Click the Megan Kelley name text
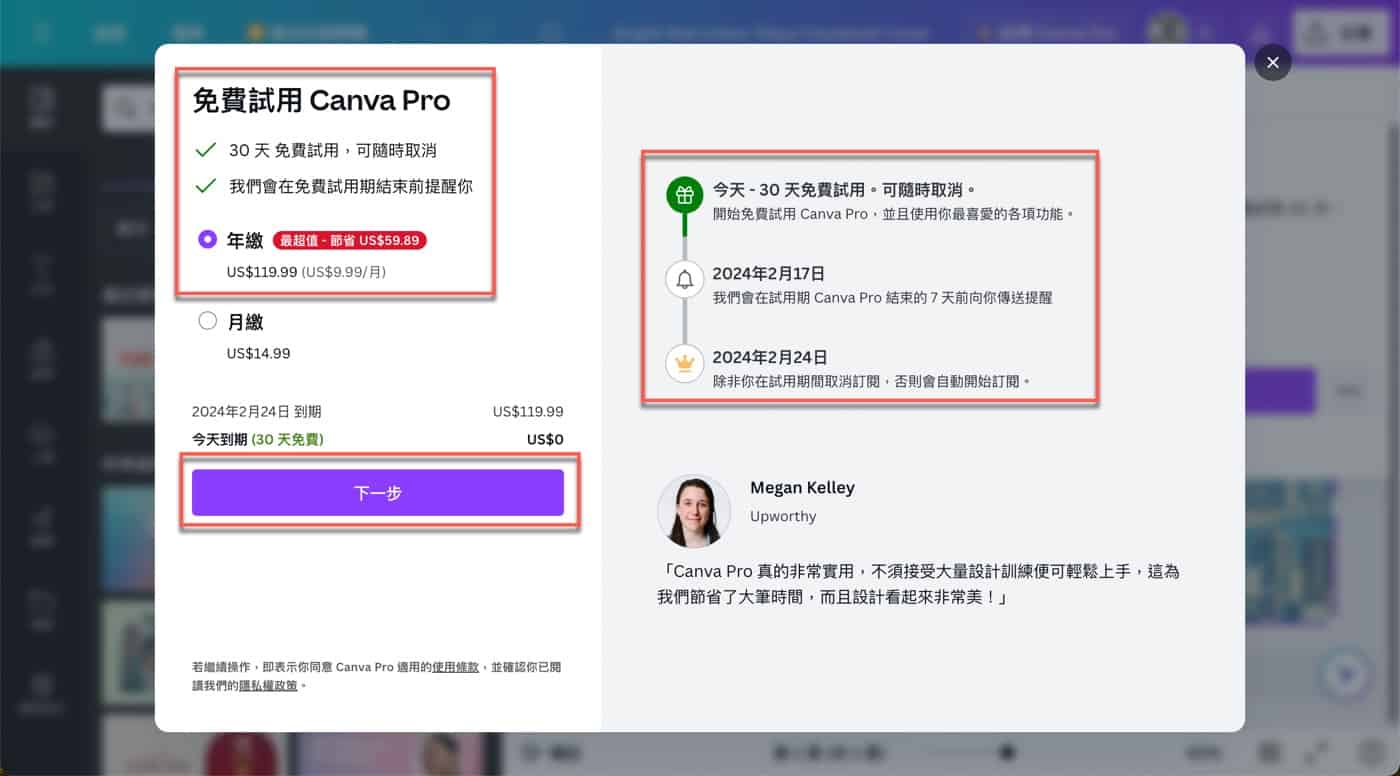 point(802,487)
